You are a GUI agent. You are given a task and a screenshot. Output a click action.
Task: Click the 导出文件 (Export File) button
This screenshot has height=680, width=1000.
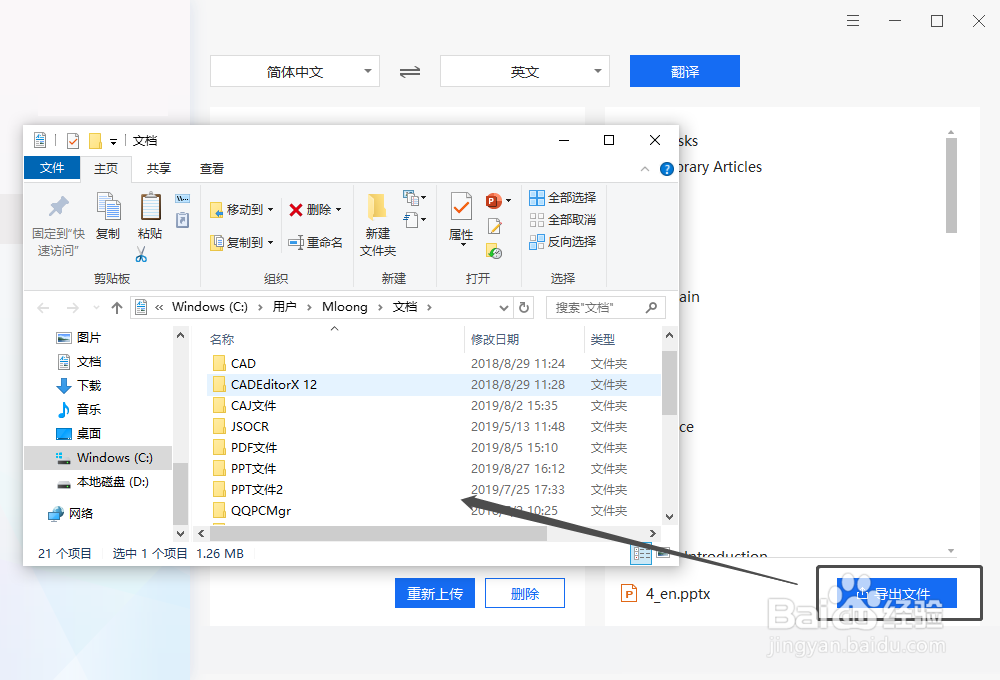click(898, 593)
